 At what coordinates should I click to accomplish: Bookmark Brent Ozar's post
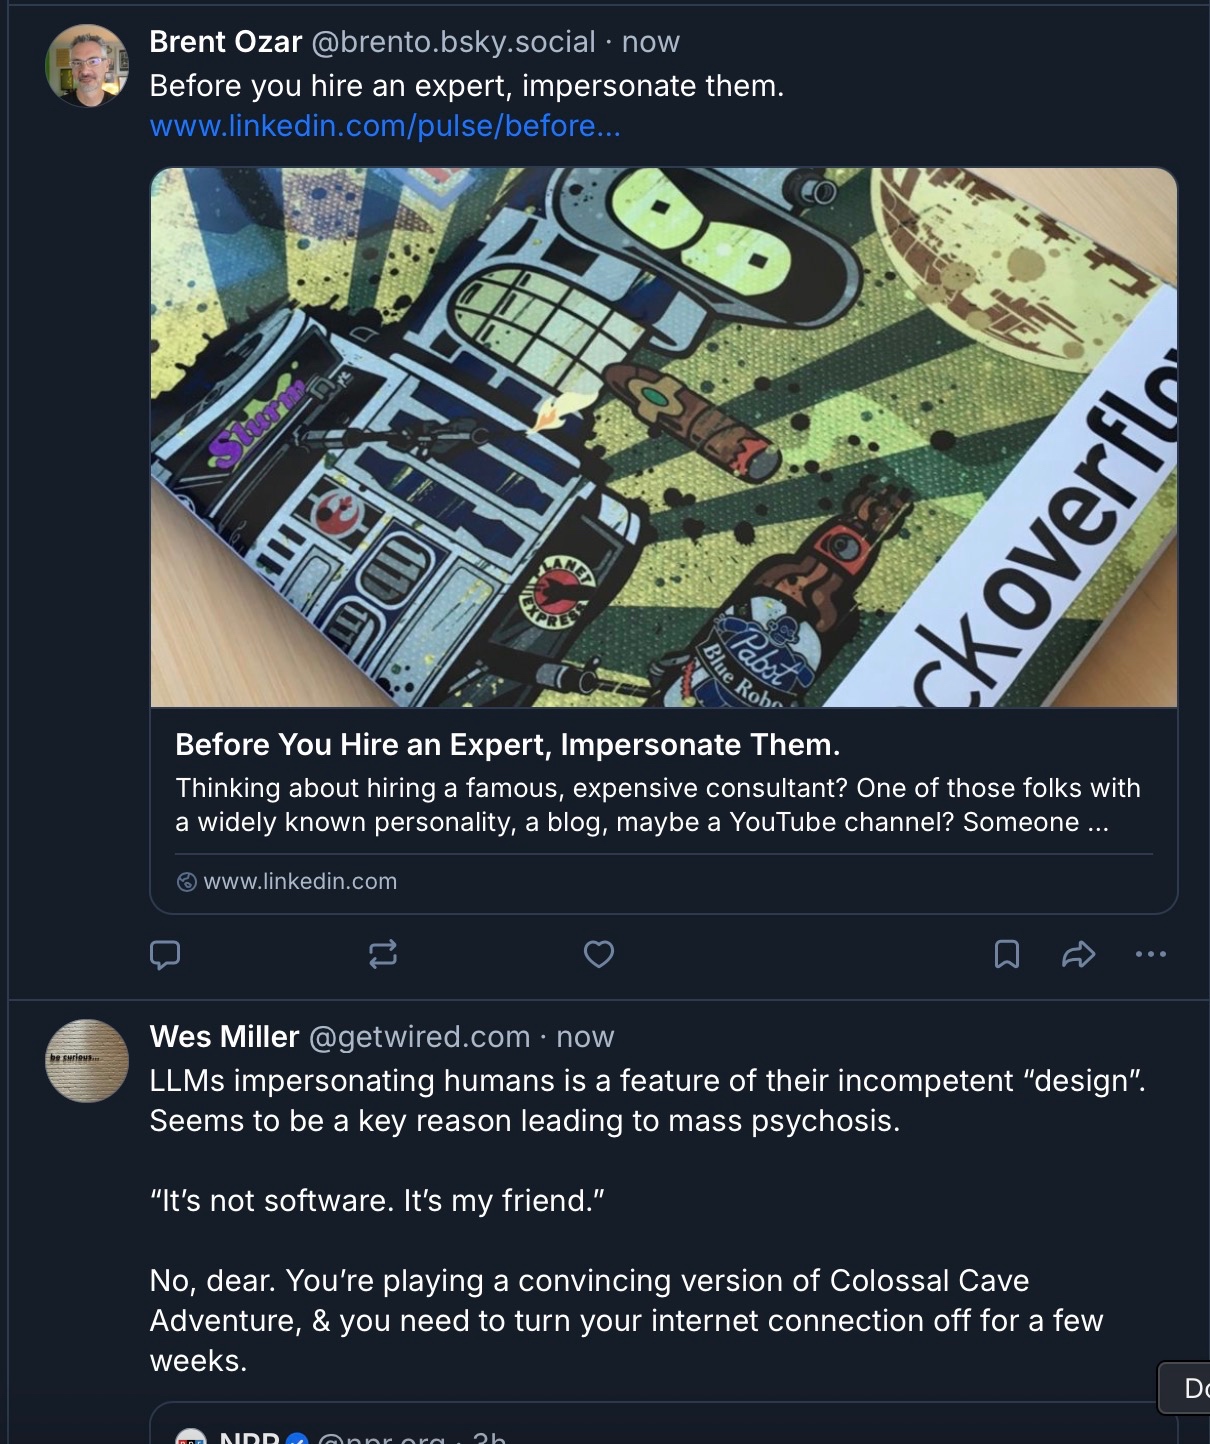[1006, 955]
